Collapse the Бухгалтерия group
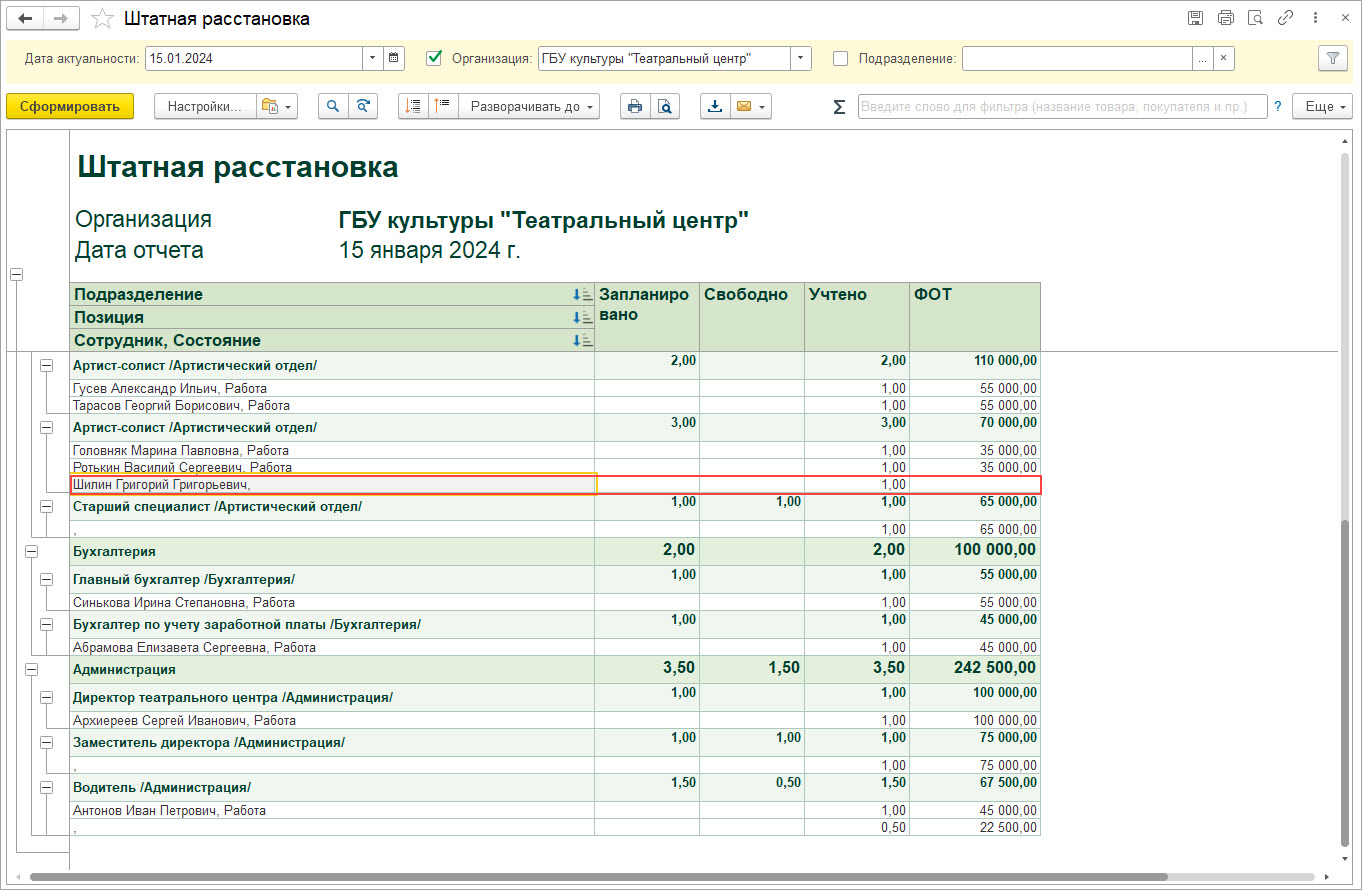Image resolution: width=1362 pixels, height=890 pixels. tap(31, 551)
